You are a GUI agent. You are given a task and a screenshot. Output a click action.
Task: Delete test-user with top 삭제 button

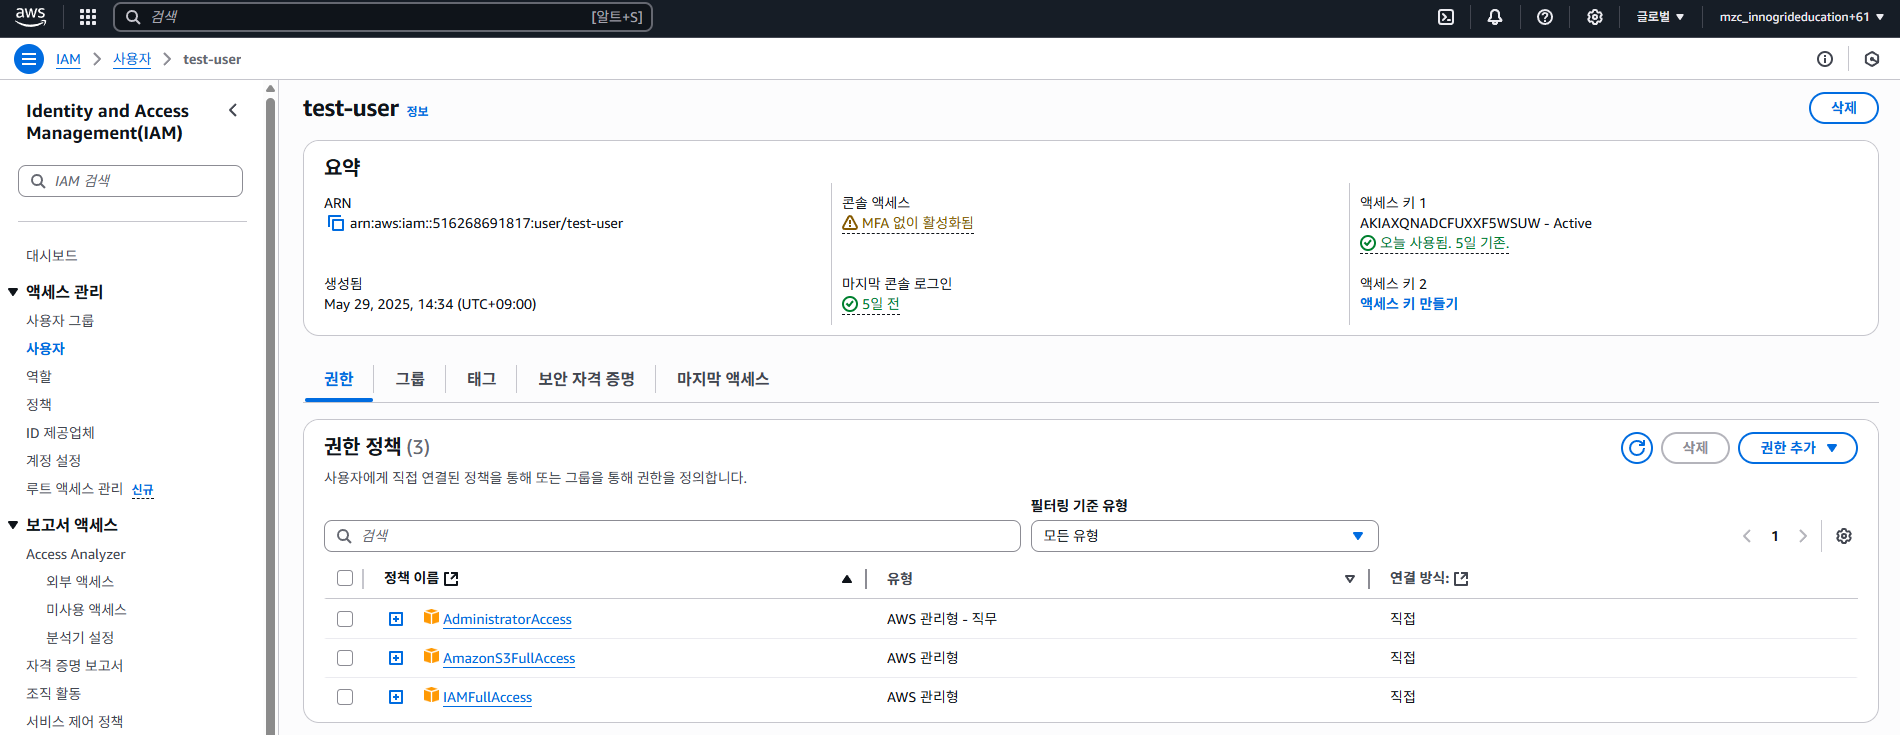click(x=1843, y=108)
